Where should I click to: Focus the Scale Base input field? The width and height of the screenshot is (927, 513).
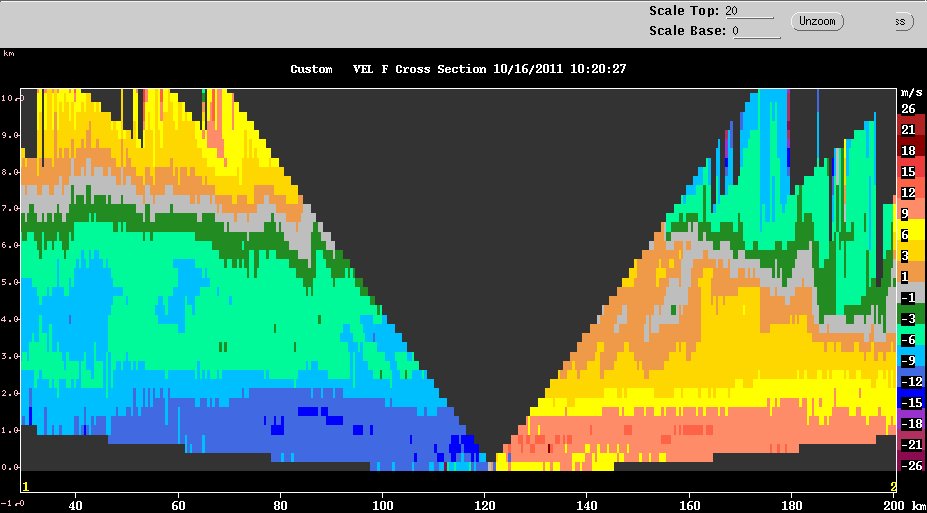(x=756, y=31)
